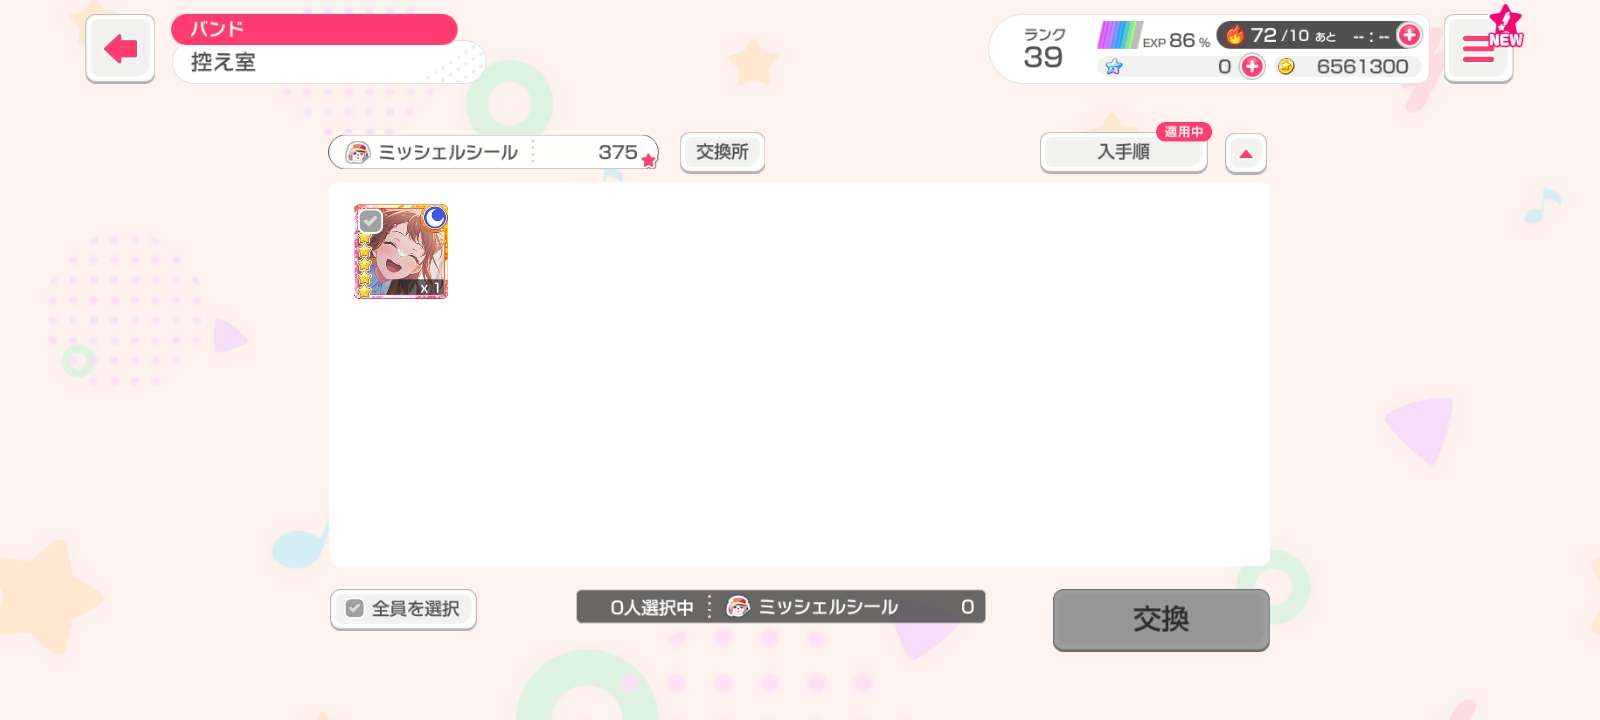Tap the 控え室 waiting room label
Viewport: 1600px width, 720px height.
tap(223, 62)
